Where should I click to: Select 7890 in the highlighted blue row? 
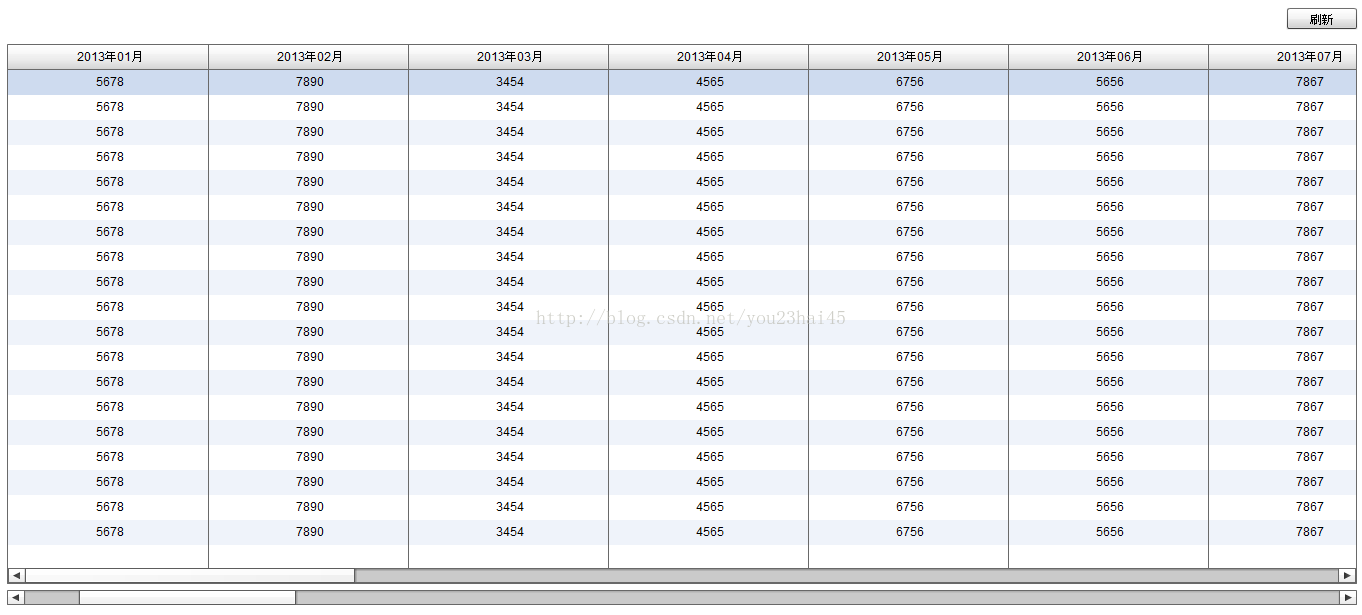click(310, 82)
